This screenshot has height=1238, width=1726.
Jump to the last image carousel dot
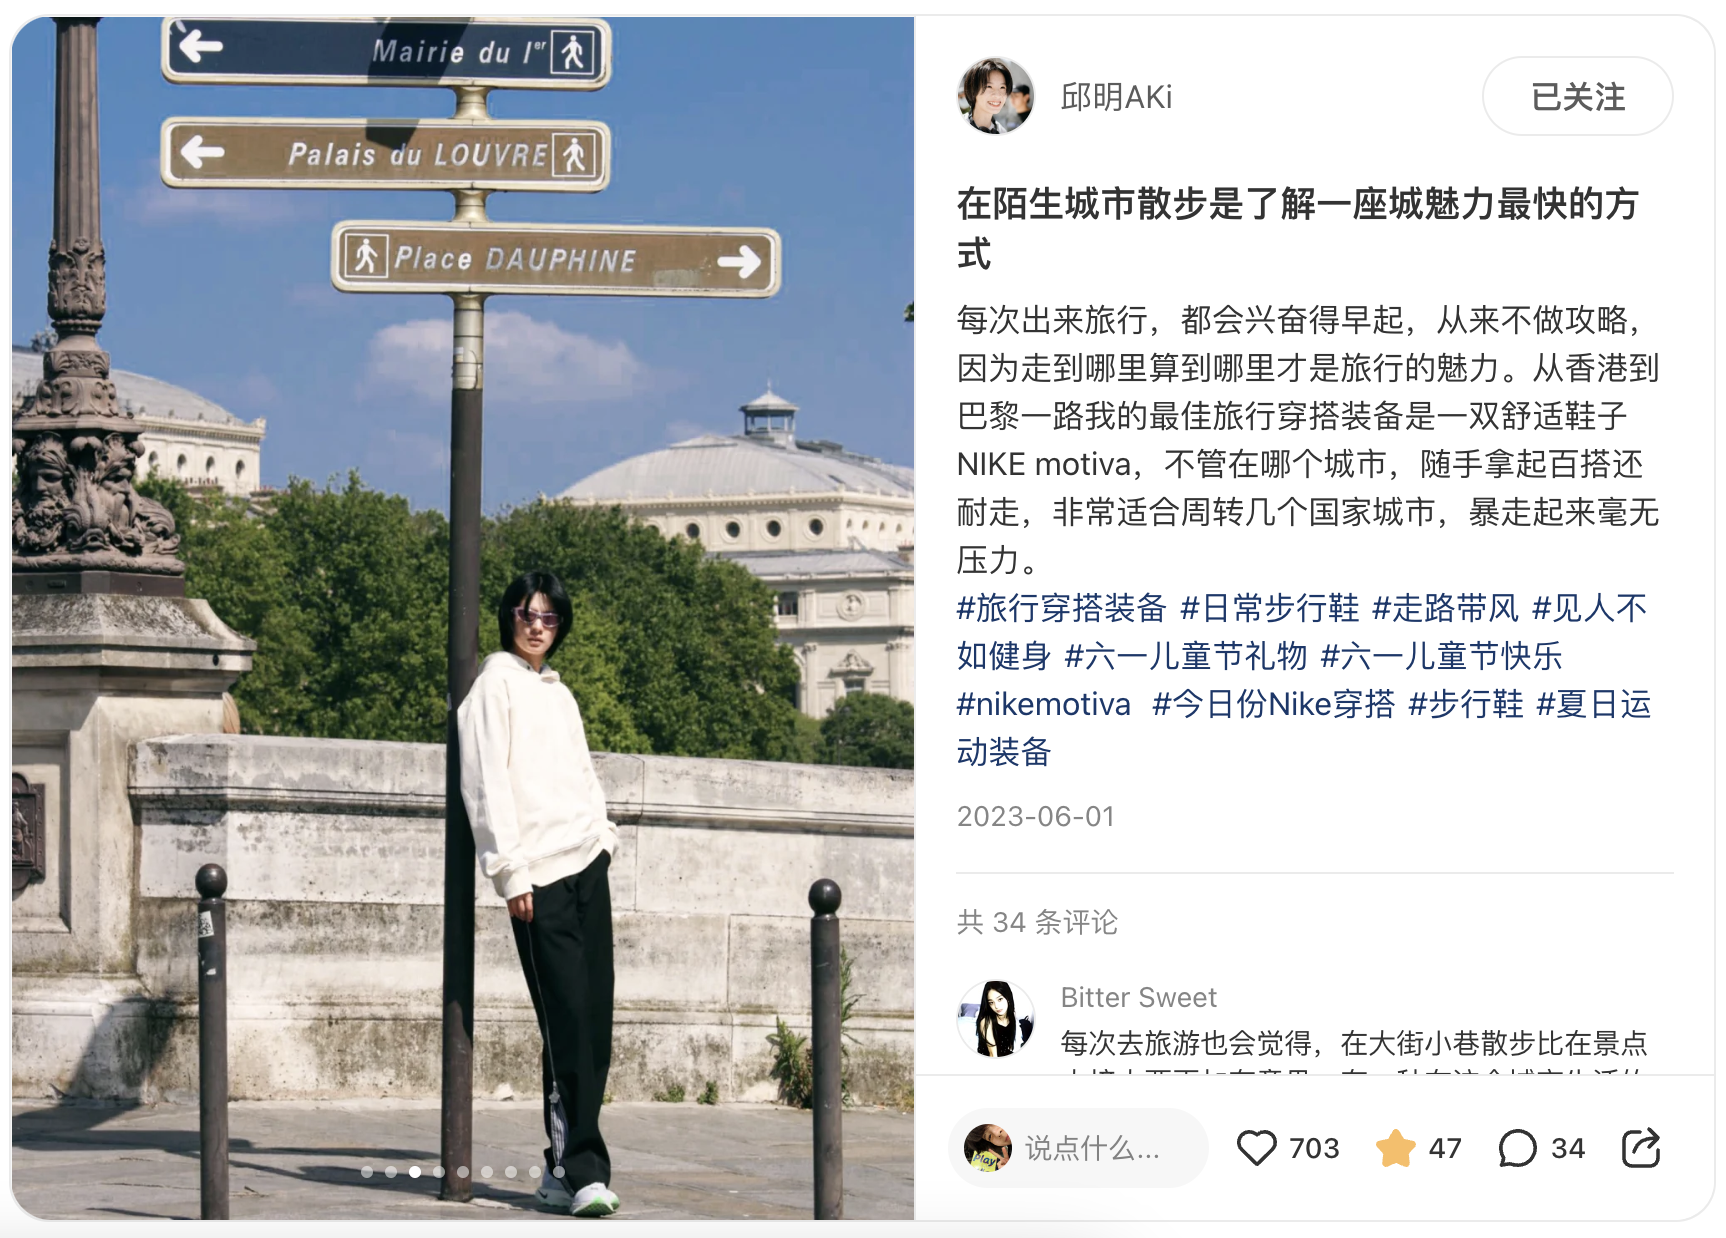click(x=559, y=1172)
